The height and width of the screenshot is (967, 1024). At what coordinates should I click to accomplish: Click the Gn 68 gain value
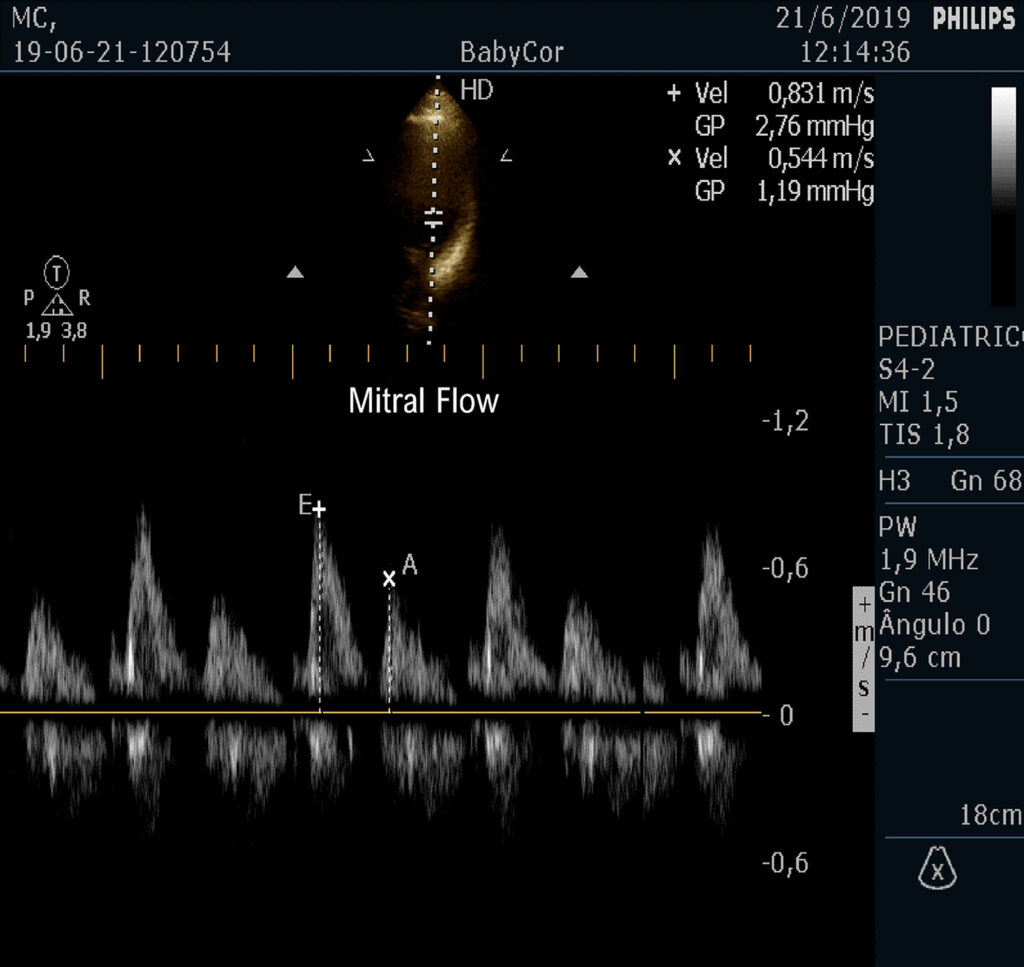[x=986, y=481]
